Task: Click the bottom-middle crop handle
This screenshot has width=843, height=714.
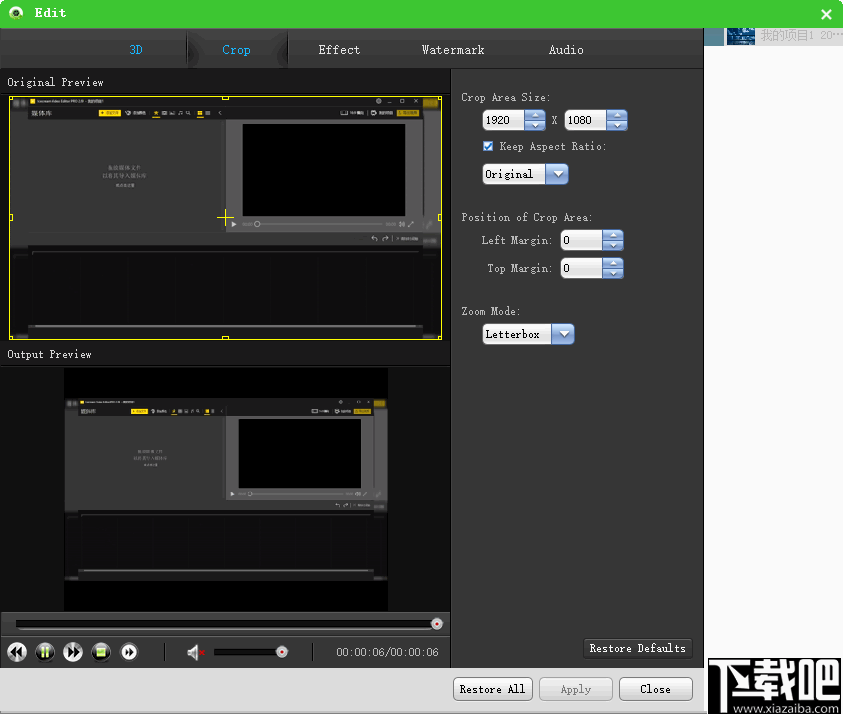Action: pyautogui.click(x=225, y=338)
